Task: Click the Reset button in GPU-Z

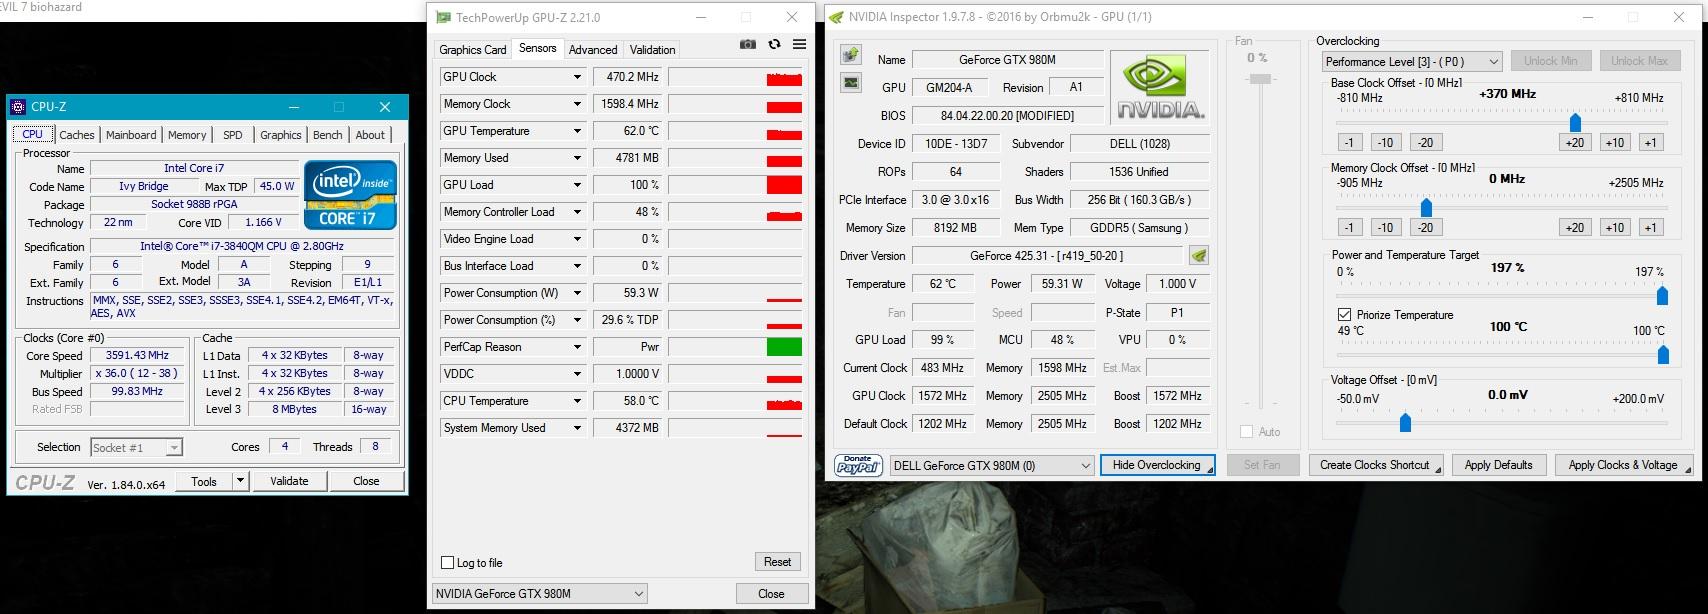Action: point(777,562)
